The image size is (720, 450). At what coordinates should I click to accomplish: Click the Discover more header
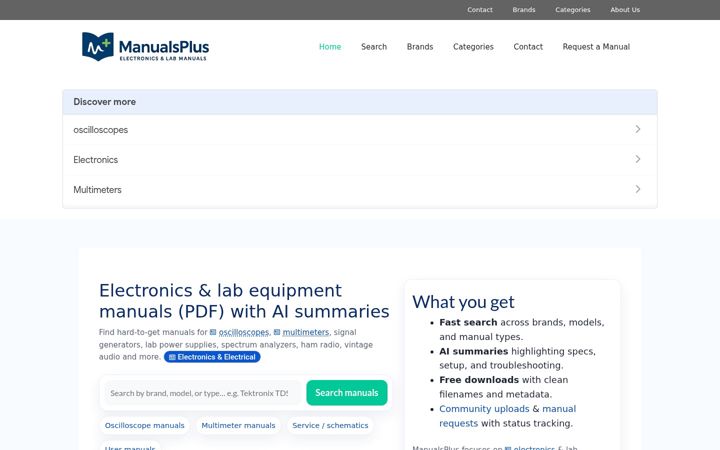360,102
